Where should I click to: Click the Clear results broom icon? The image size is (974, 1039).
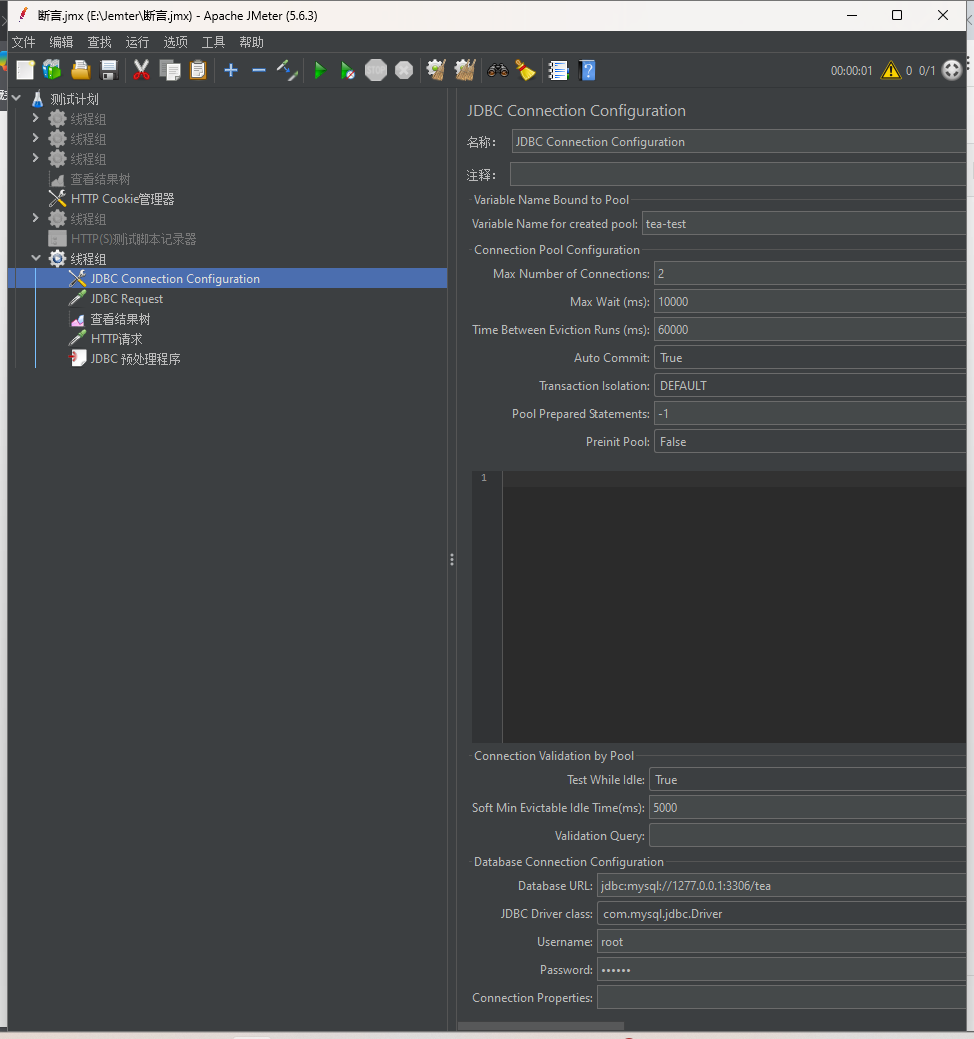pos(436,70)
